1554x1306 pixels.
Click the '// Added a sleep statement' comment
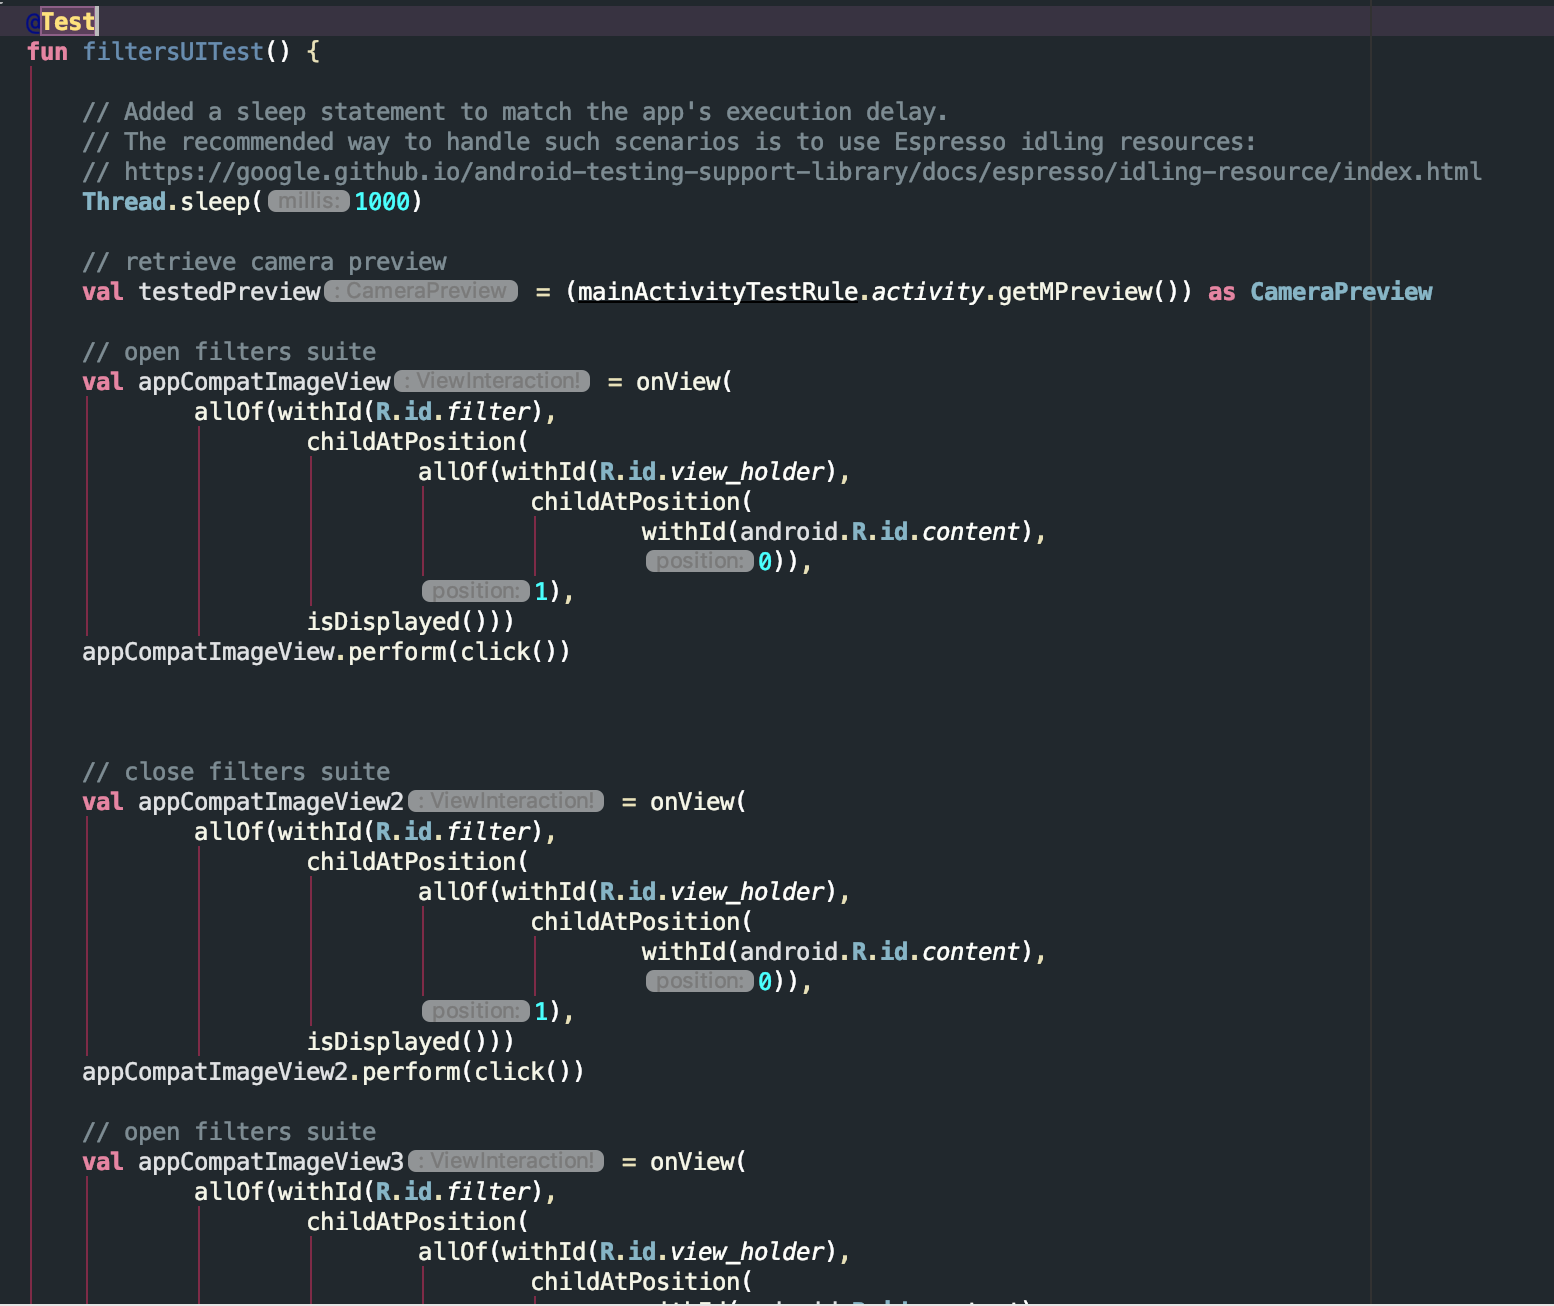[x=515, y=111]
